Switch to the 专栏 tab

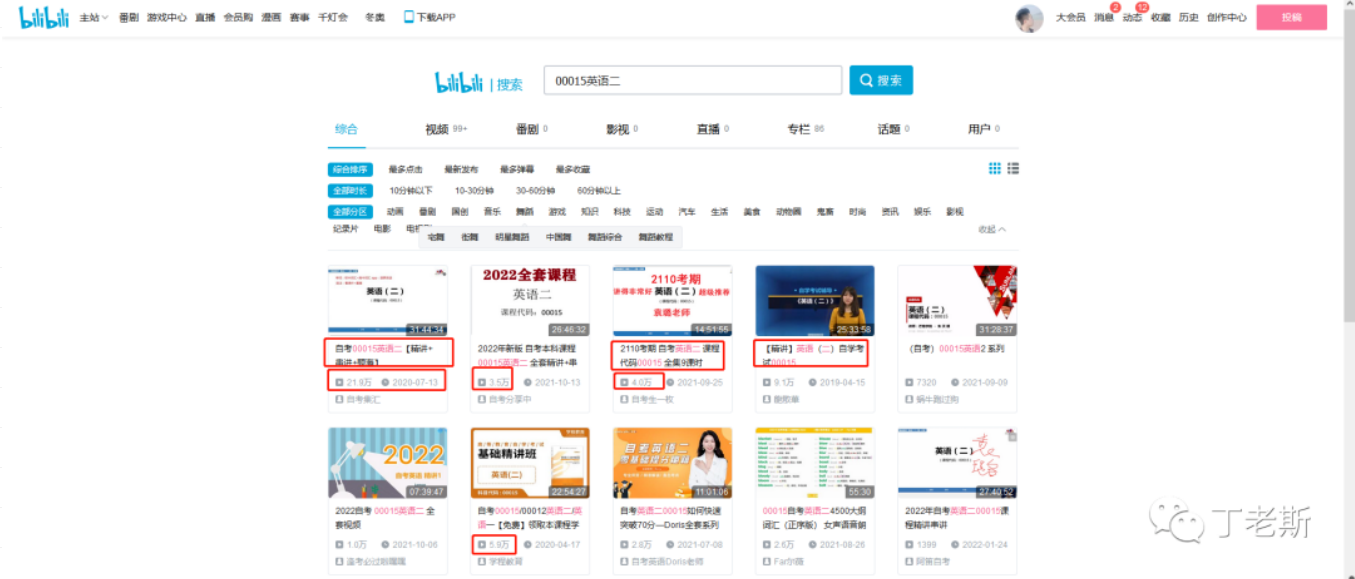[805, 129]
